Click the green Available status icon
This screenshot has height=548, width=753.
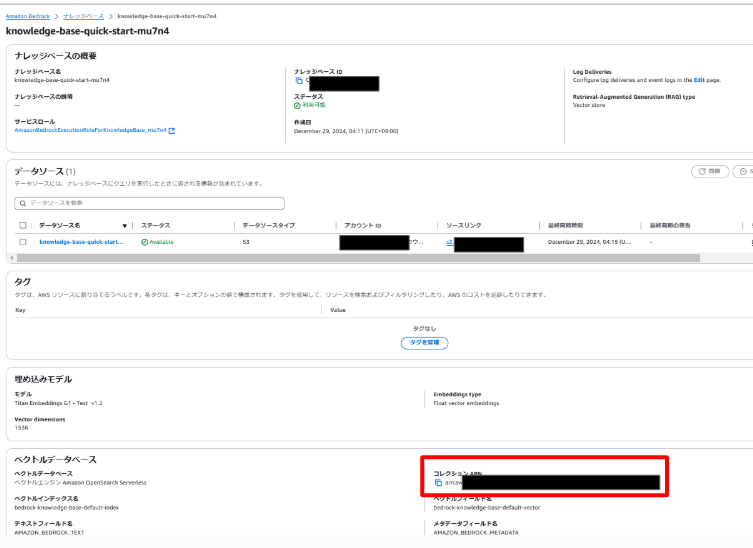pos(144,242)
